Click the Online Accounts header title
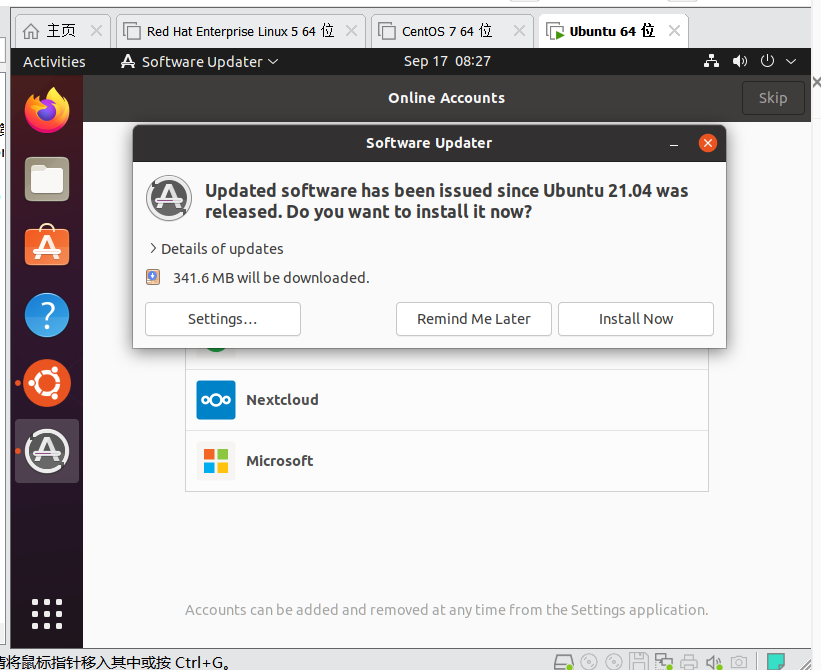Viewport: 821px width, 670px height. (x=447, y=98)
